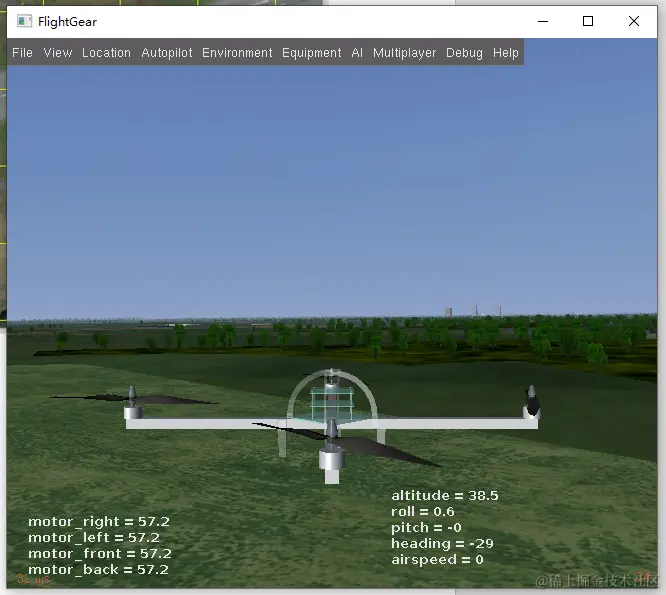This screenshot has height=595, width=666.
Task: Maximize the FlightGear window
Action: [588, 21]
